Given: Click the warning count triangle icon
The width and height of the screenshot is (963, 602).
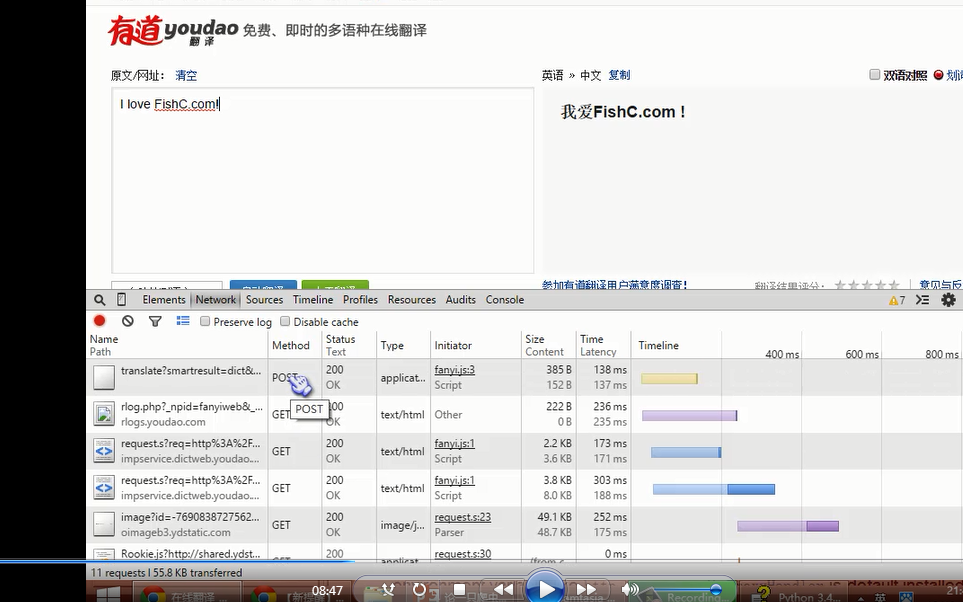Looking at the screenshot, I should tap(893, 300).
